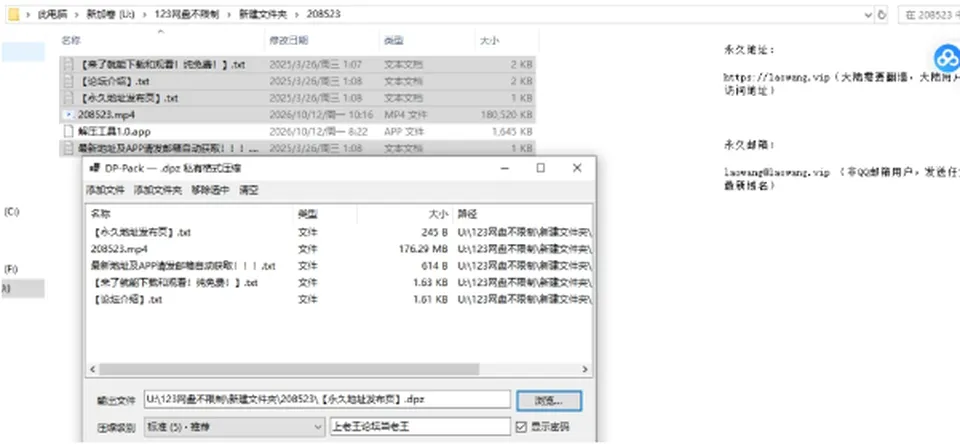Image resolution: width=960 pixels, height=444 pixels.
Task: Click the APP 文件 type cell in Explorer
Action: click(x=405, y=131)
